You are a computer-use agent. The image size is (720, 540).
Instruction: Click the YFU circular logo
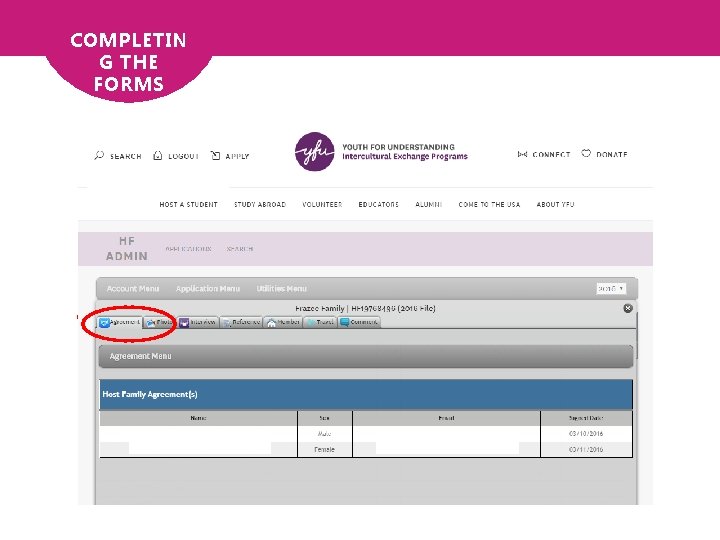coord(315,152)
